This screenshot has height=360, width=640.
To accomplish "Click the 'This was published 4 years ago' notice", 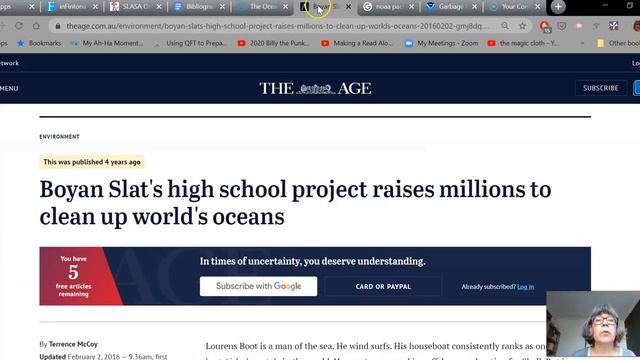I will coord(92,162).
